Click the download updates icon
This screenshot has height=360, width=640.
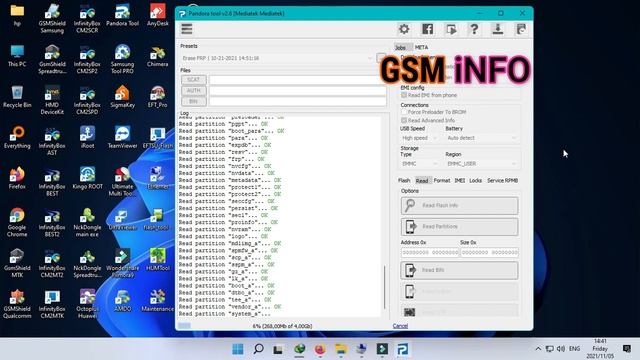(498, 29)
